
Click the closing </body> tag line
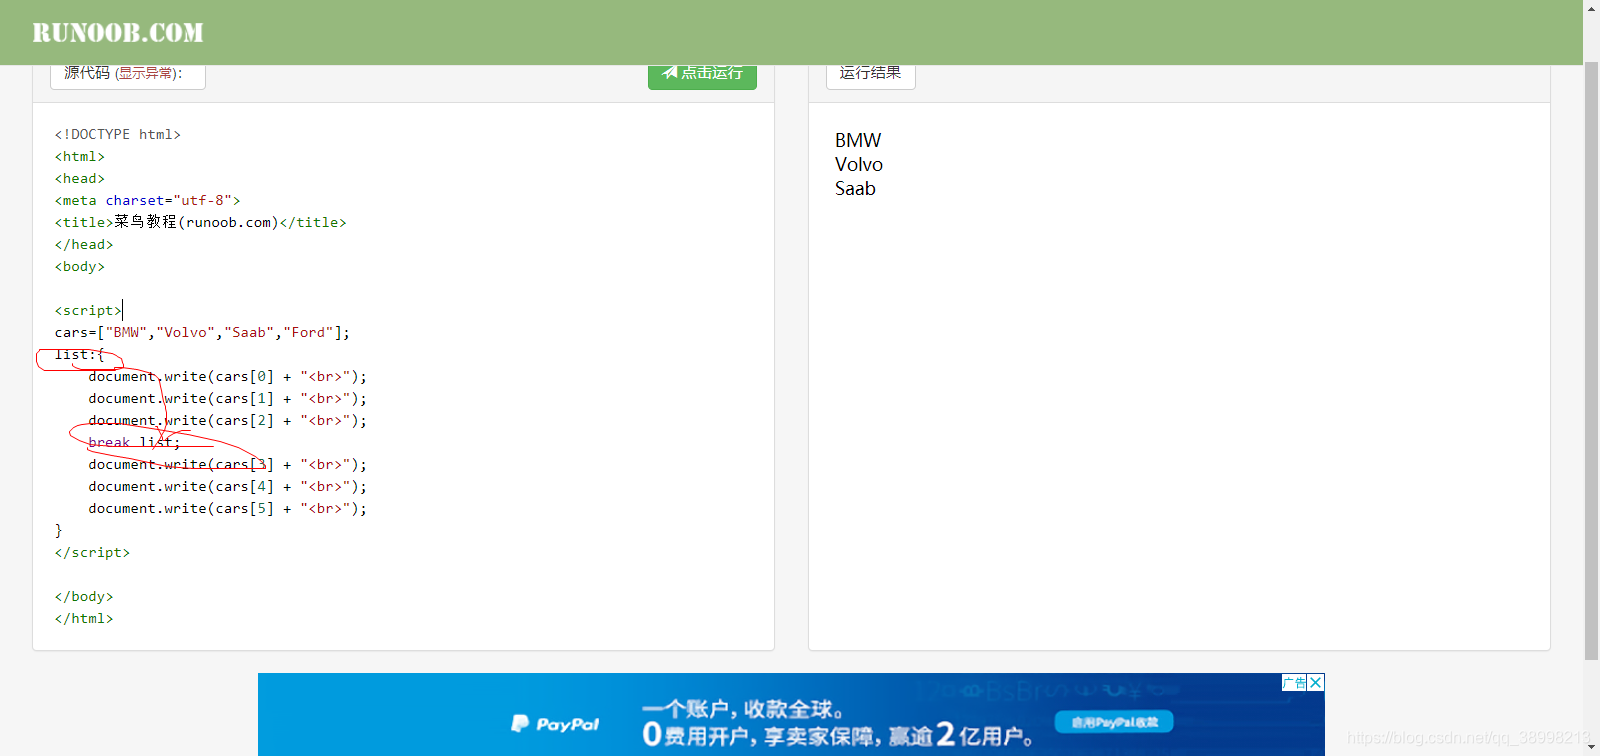(84, 596)
